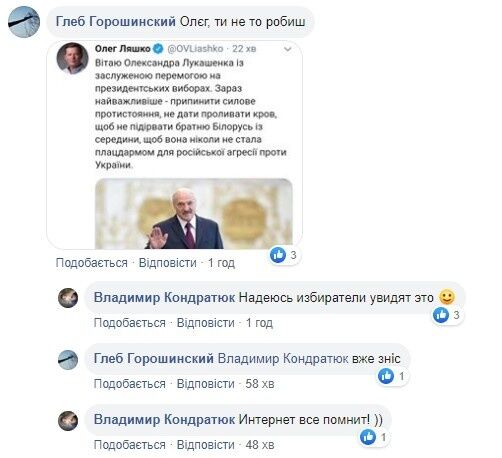Open Глеб Горошинский's profile name link at top
502x458 pixels.
coord(116,22)
